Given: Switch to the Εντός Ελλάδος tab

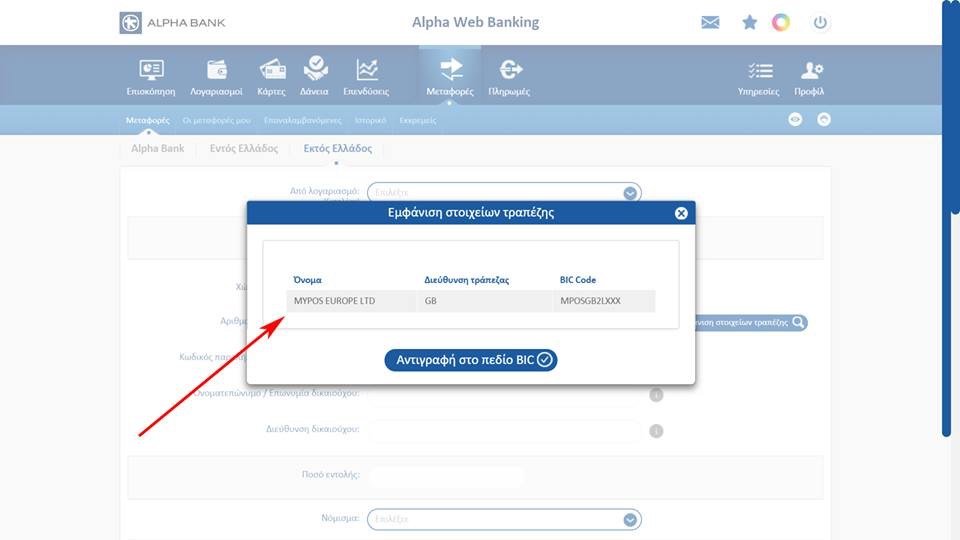Looking at the screenshot, I should [244, 148].
